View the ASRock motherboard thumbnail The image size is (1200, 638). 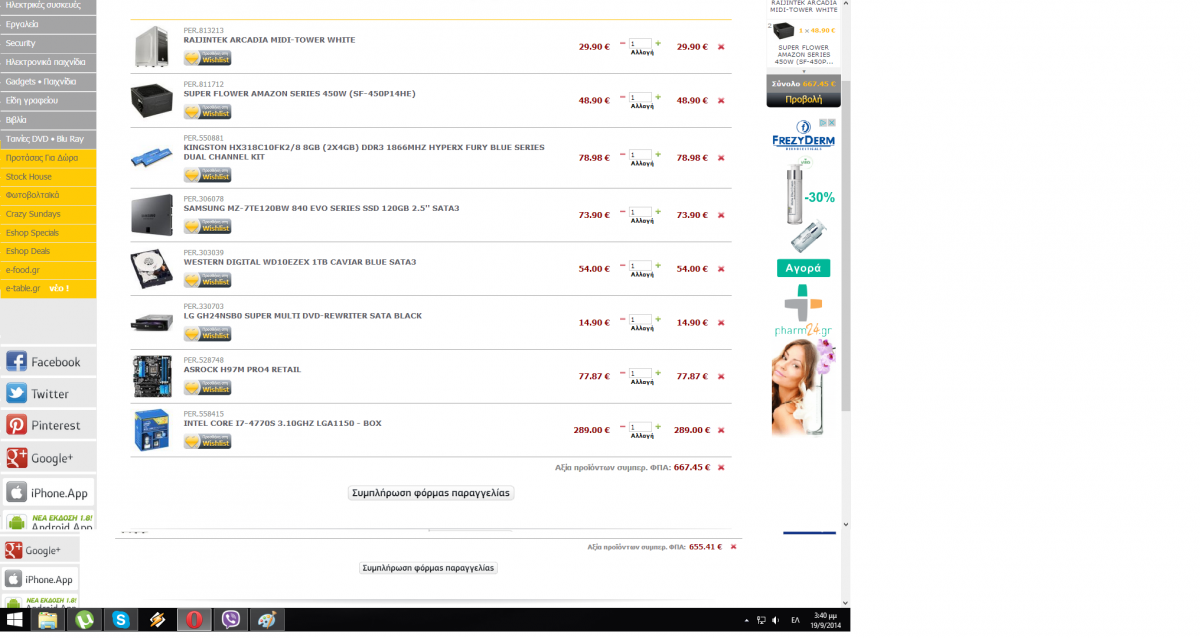(x=152, y=377)
